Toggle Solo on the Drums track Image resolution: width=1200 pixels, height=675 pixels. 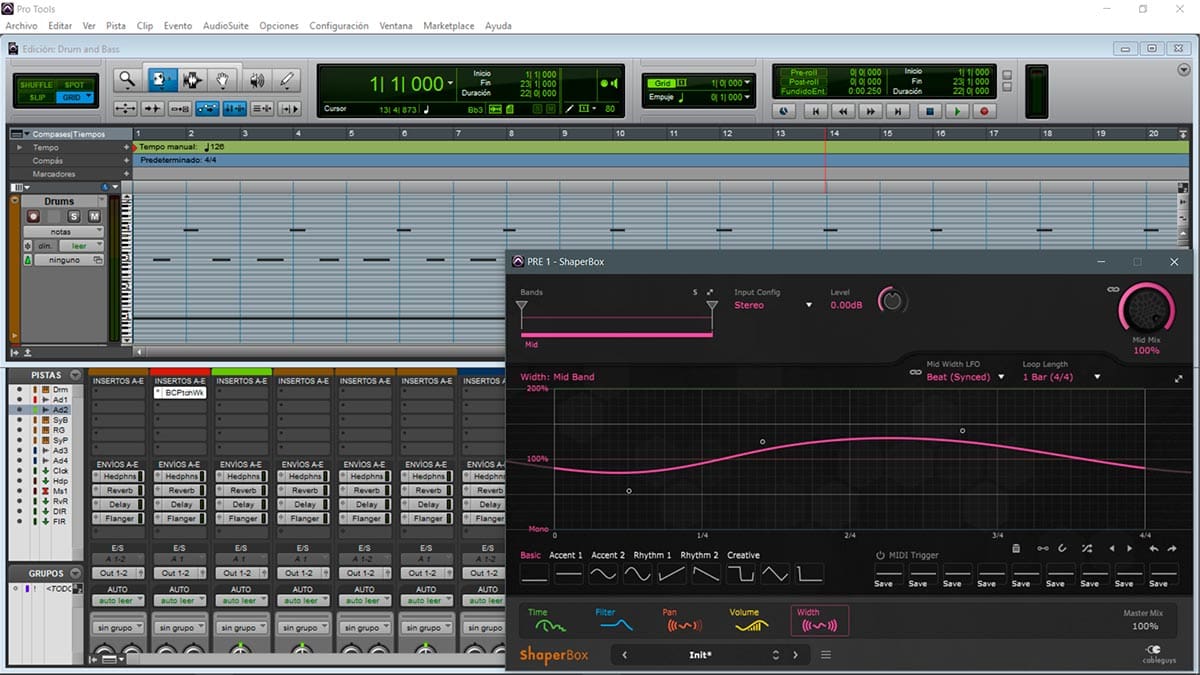[73, 216]
